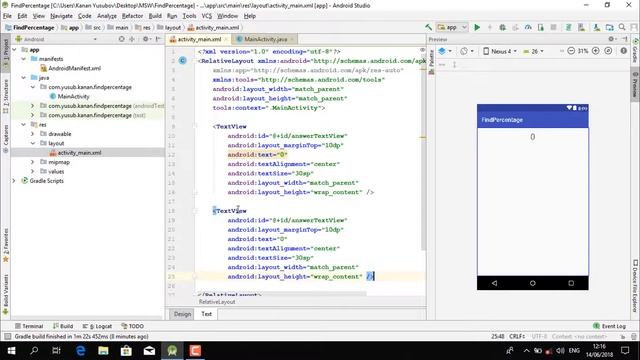Viewport: 640px width, 360px height.
Task: Toggle the Captures side tool window
Action: pos(6,139)
